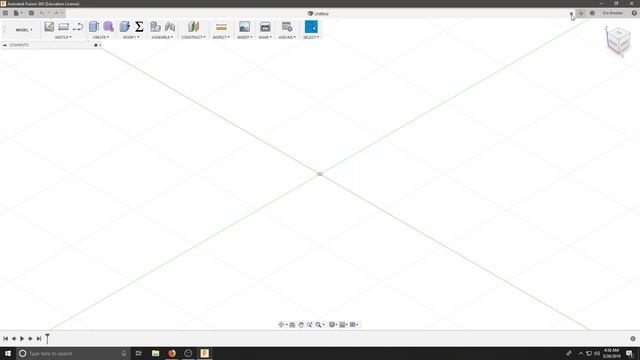Step timeline back one feature
The image size is (640, 360).
tap(14, 338)
